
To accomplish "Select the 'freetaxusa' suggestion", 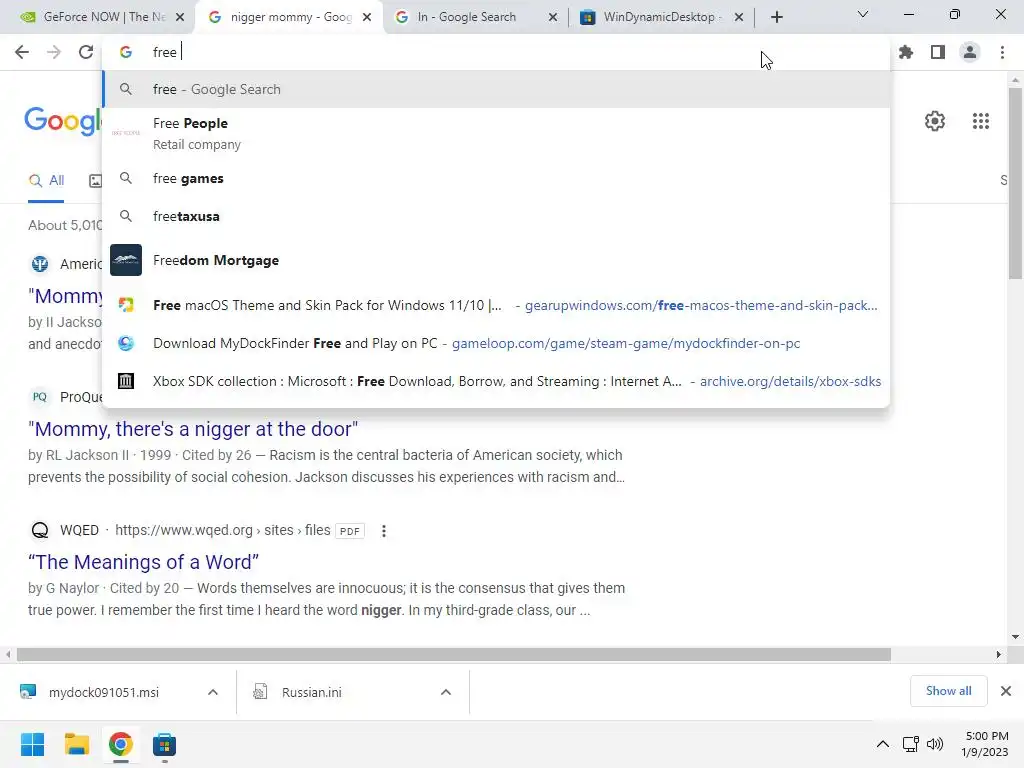I will (496, 216).
